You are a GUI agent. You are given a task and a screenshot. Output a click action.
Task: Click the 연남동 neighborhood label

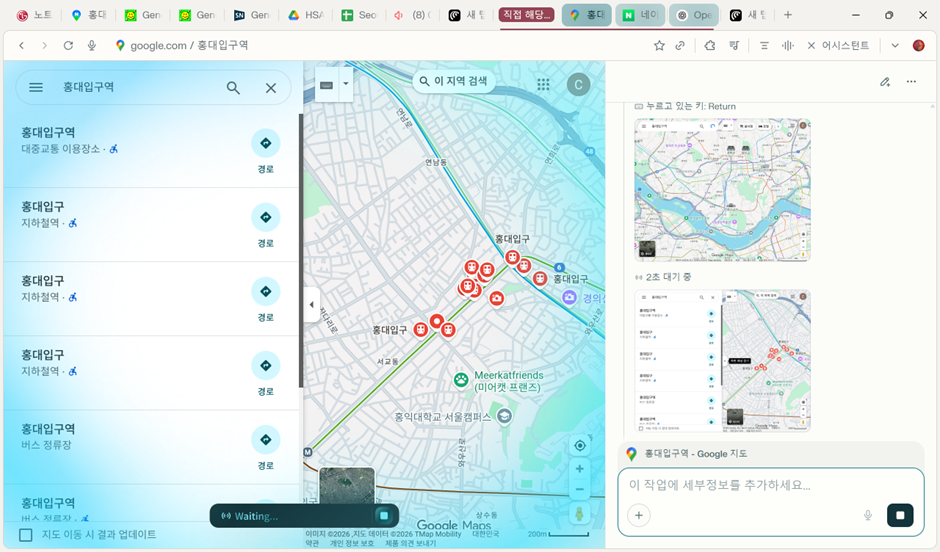[436, 162]
